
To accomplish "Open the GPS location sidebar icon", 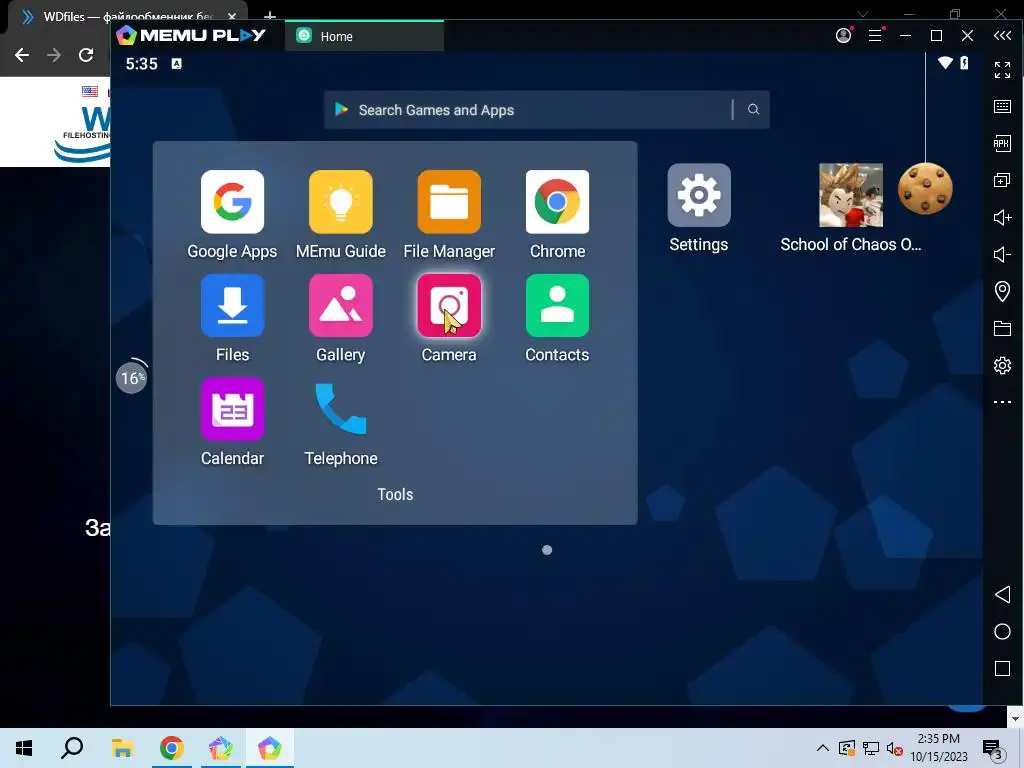I will [1002, 291].
